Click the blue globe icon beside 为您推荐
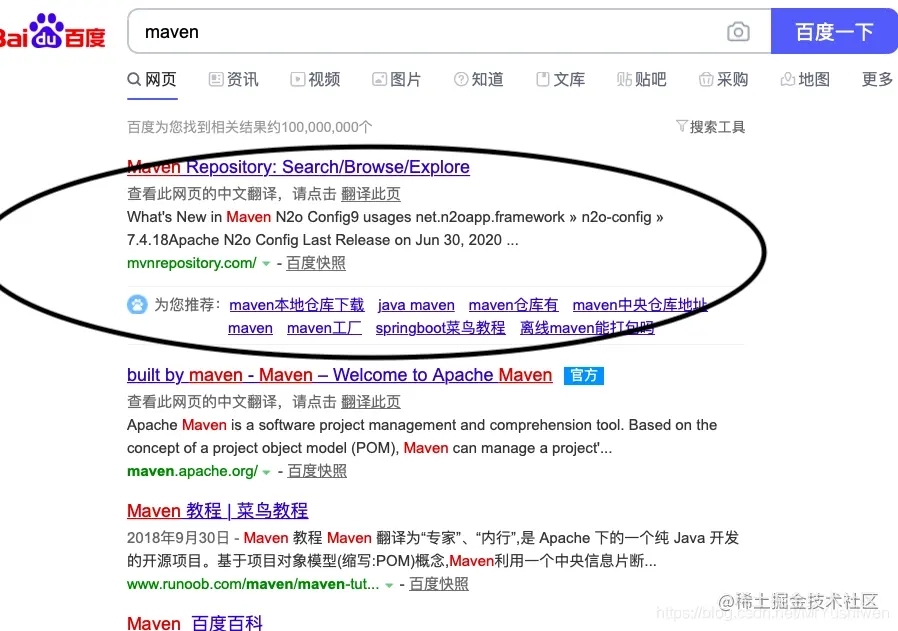Image resolution: width=898 pixels, height=631 pixels. point(138,305)
